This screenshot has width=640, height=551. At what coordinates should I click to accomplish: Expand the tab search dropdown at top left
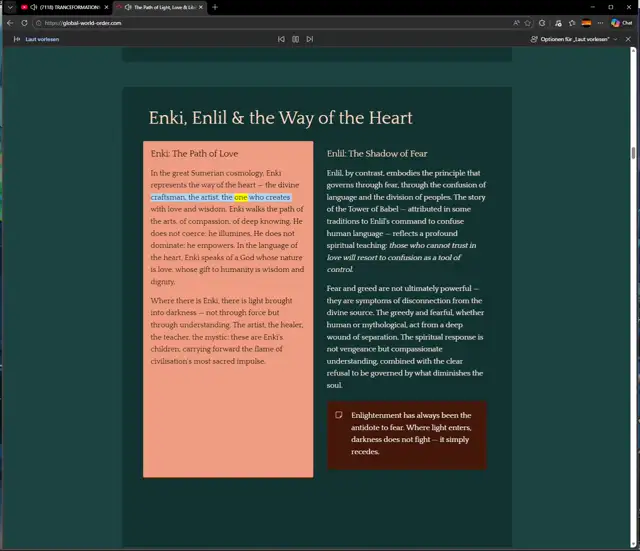tap(8, 7)
